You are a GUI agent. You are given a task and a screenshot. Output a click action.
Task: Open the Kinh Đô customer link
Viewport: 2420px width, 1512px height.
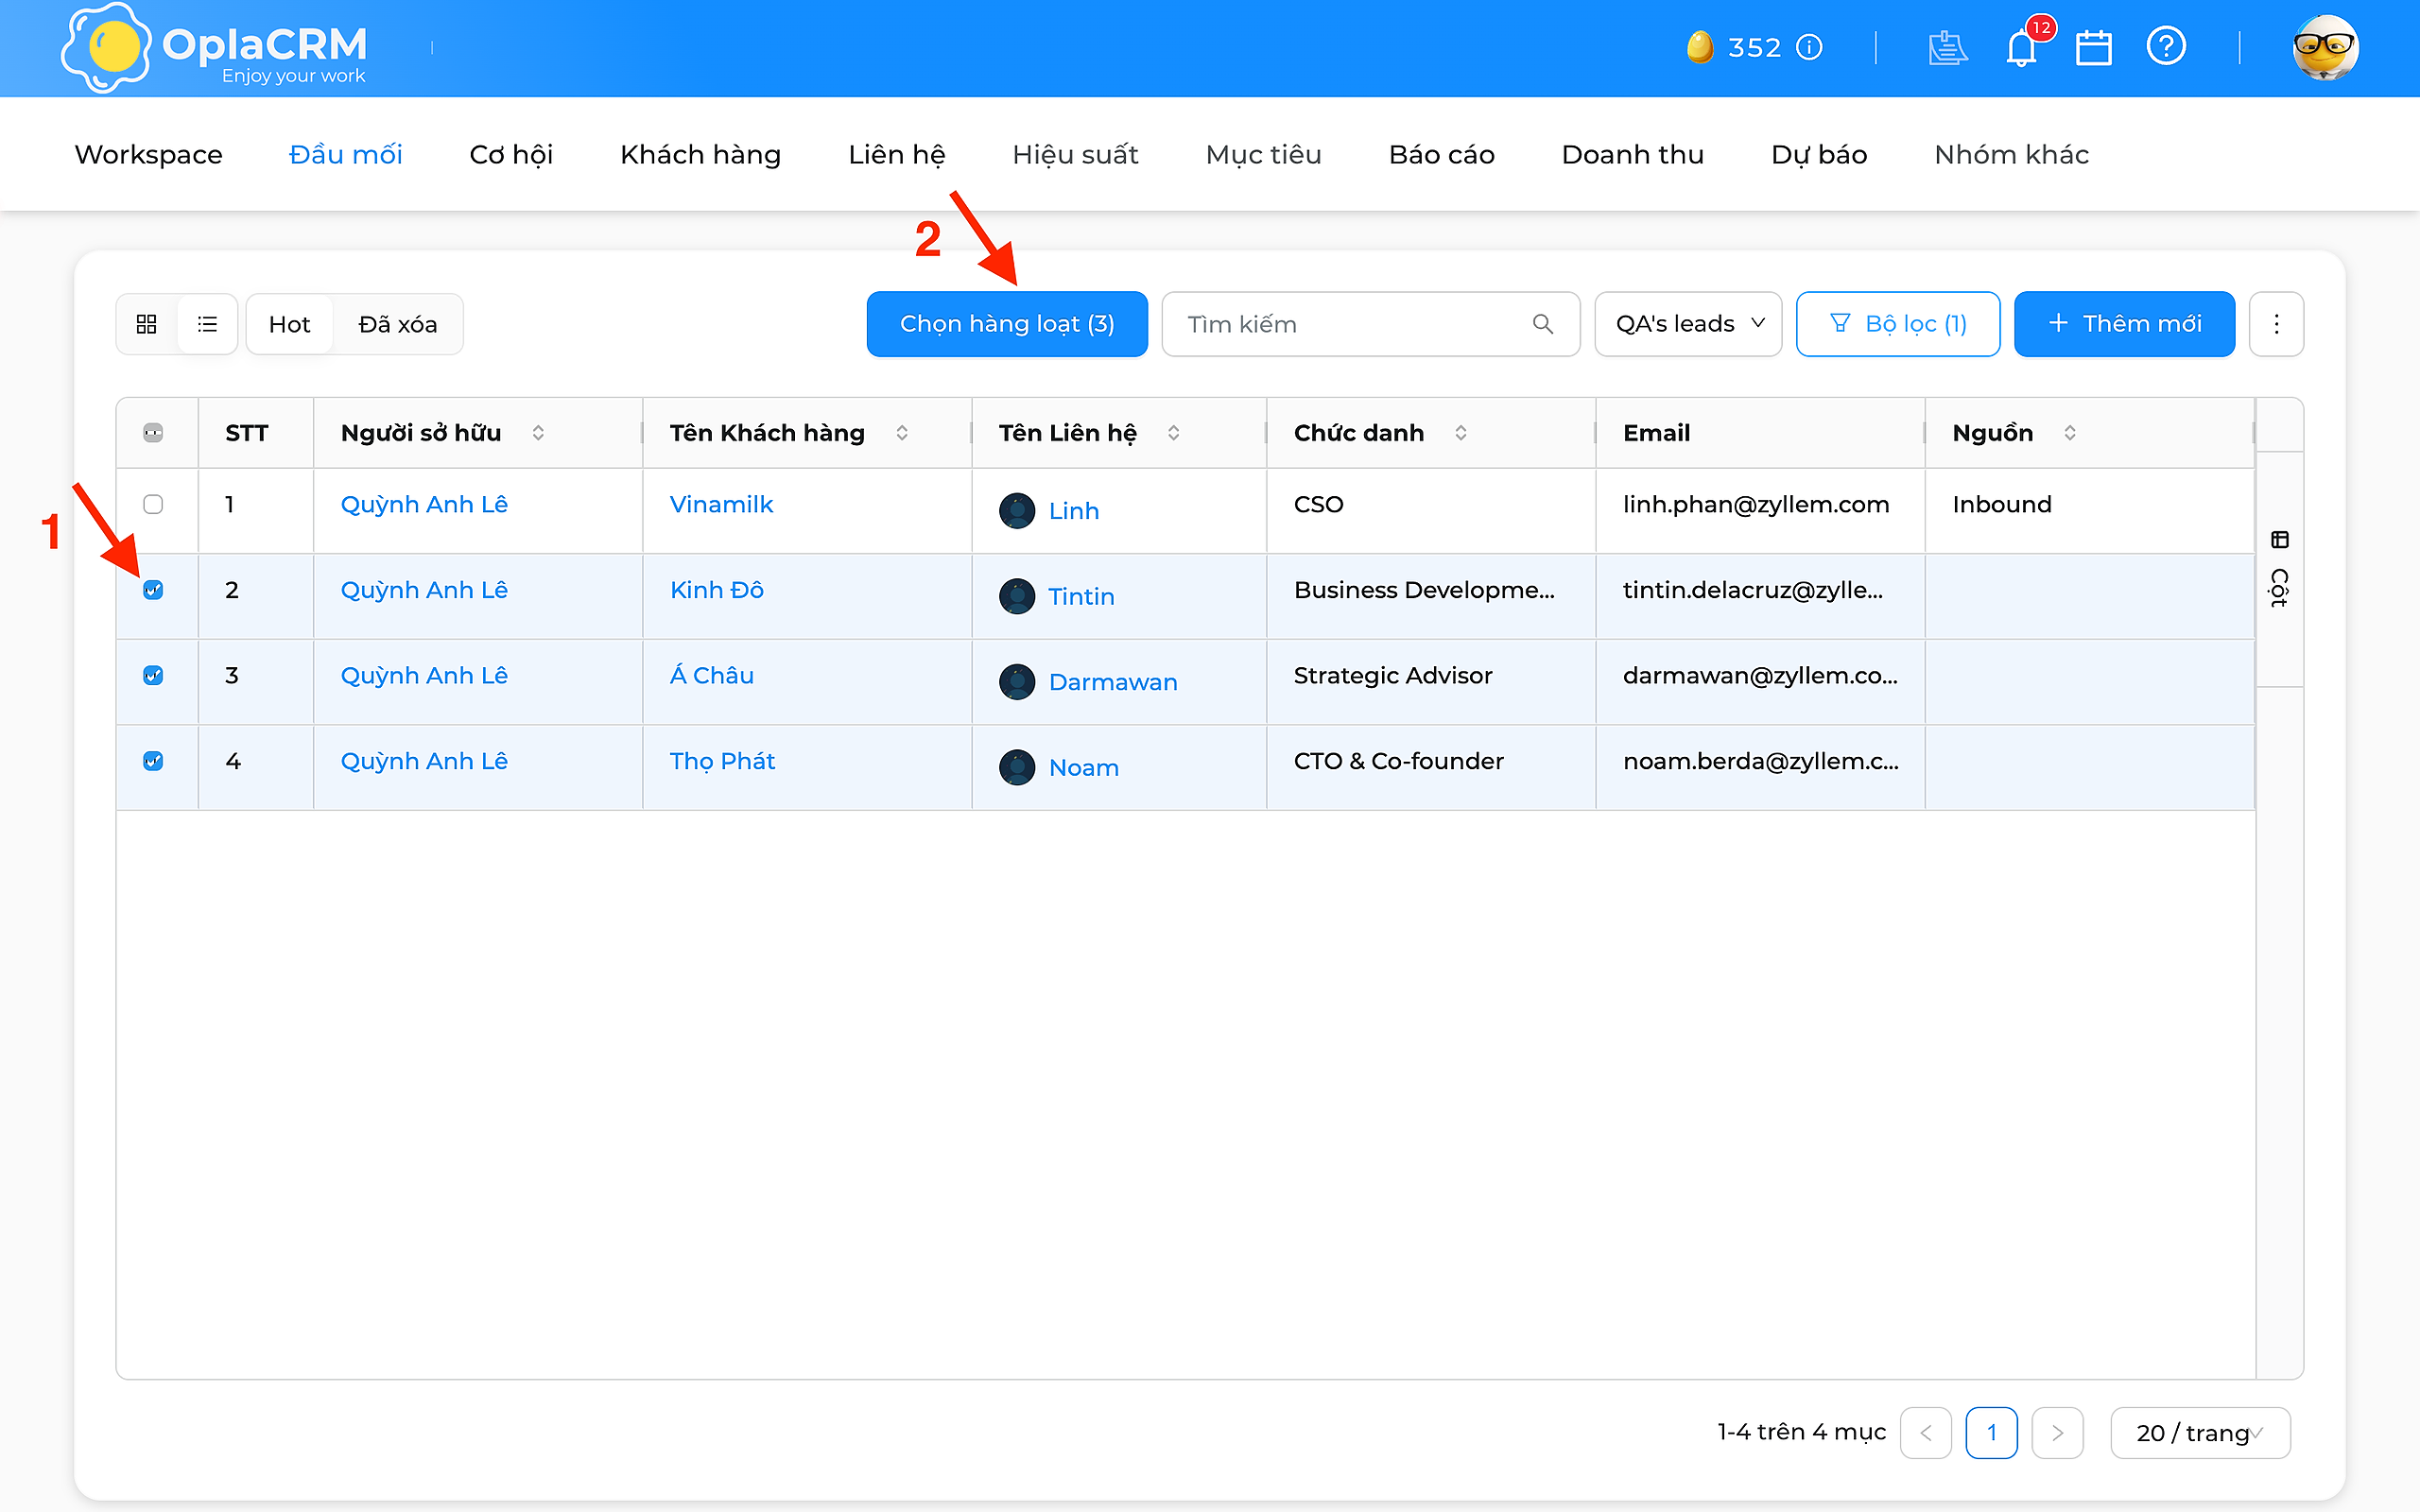click(x=717, y=590)
